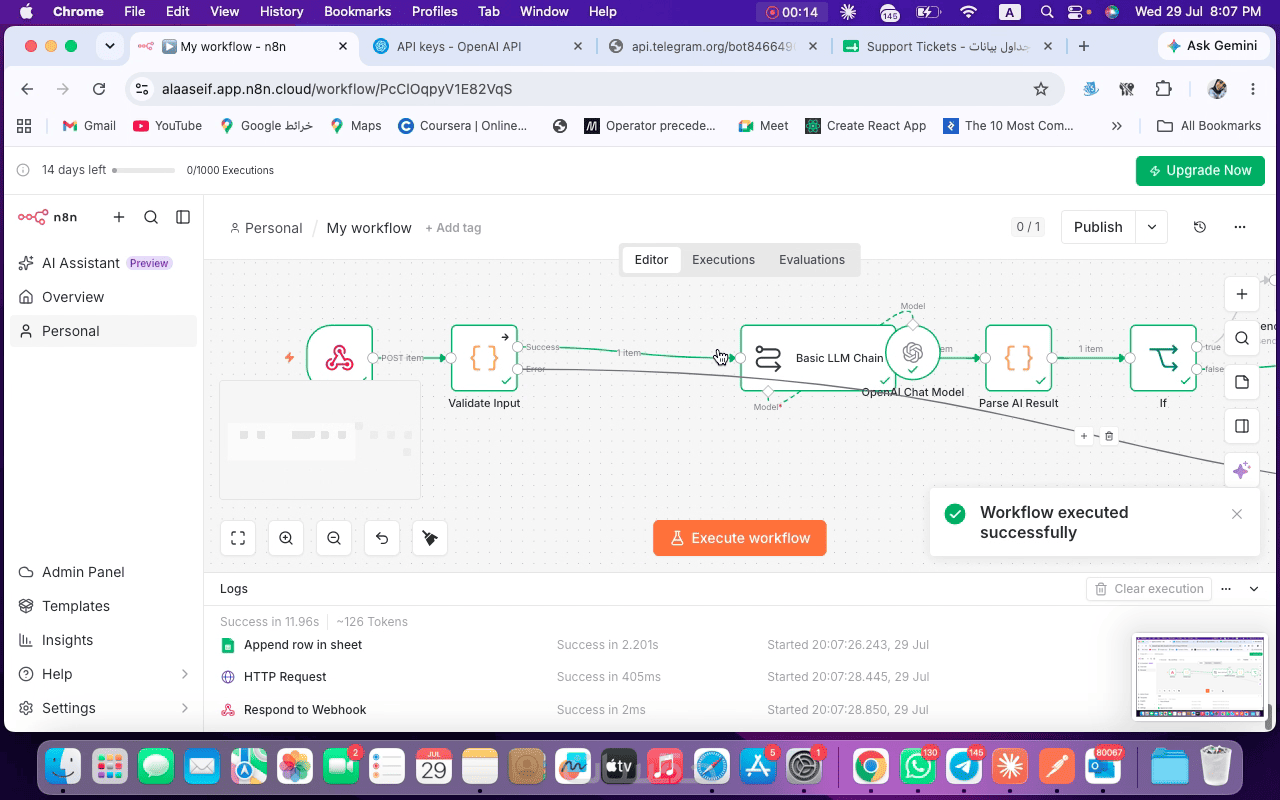Switch to the Evaluations tab
The width and height of the screenshot is (1280, 800).
point(812,260)
